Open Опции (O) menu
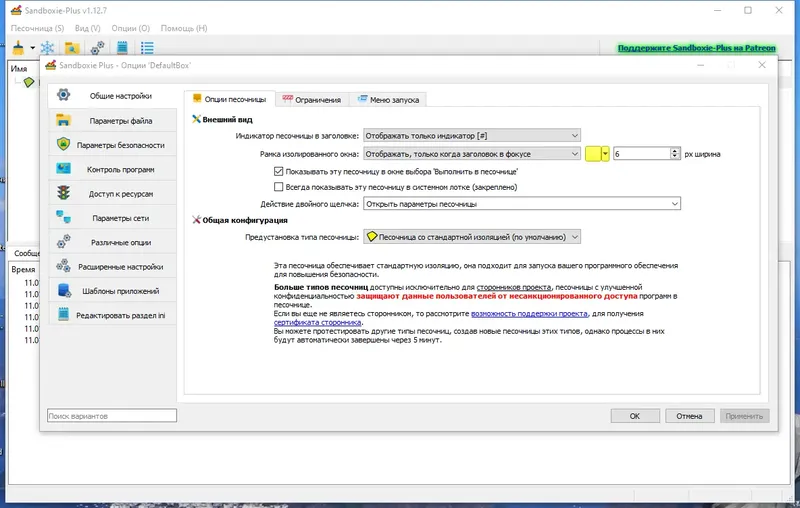The width and height of the screenshot is (800, 508). [x=131, y=28]
